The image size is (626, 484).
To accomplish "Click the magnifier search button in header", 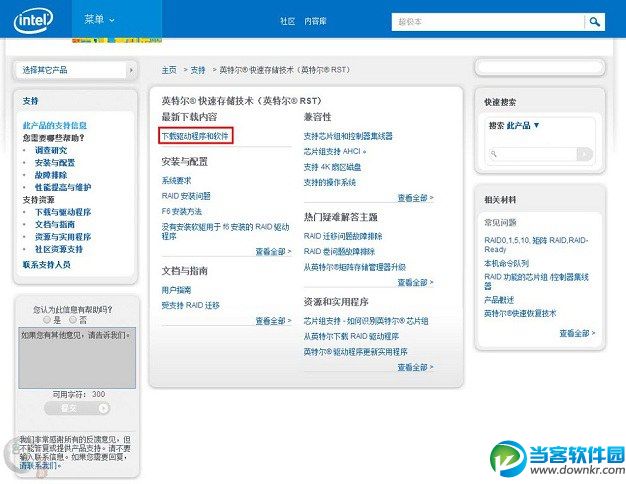I will pyautogui.click(x=595, y=22).
